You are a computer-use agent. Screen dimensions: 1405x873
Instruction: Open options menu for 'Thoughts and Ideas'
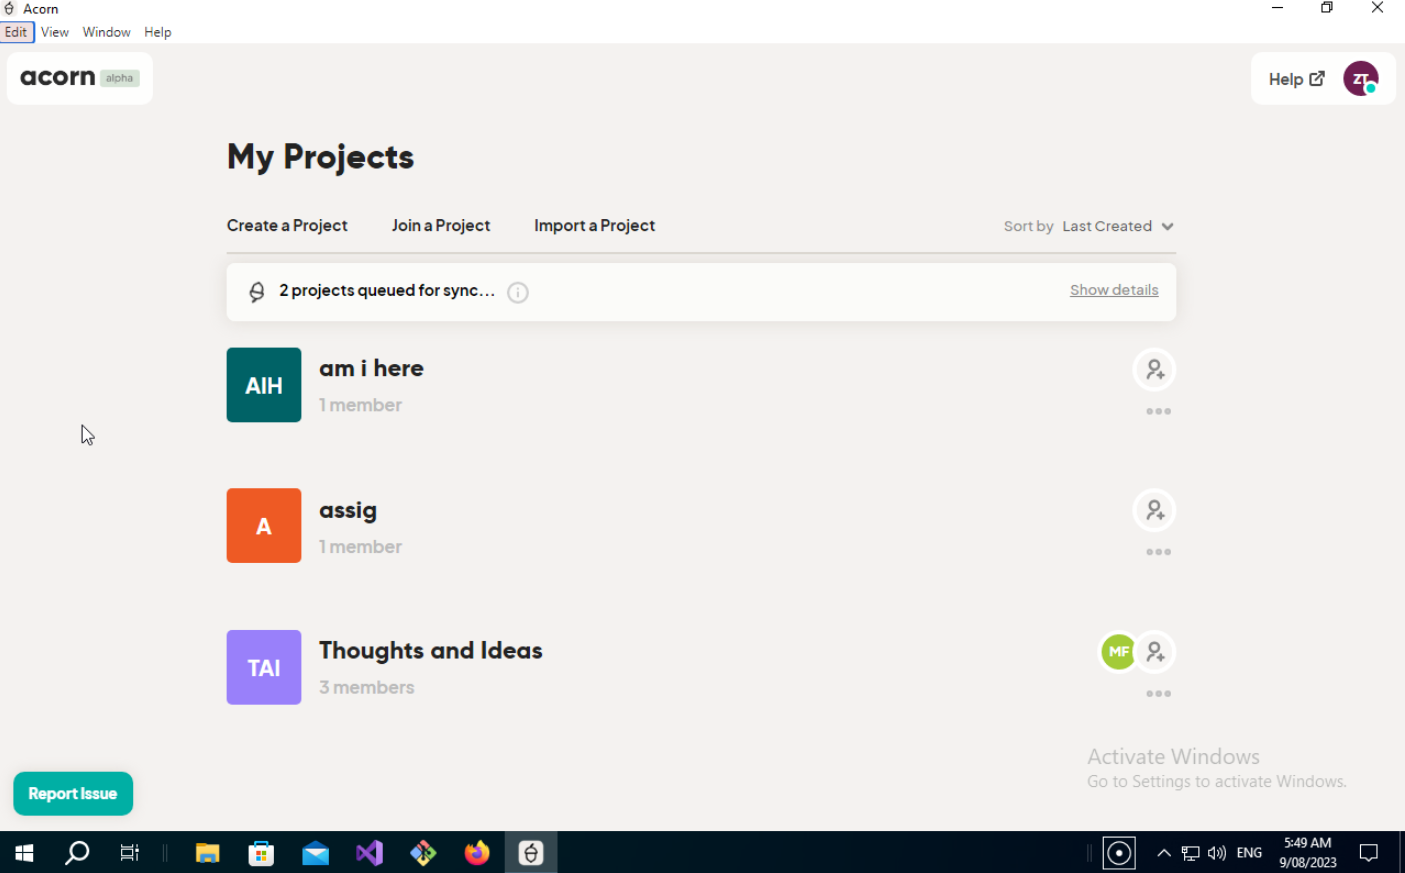point(1158,693)
